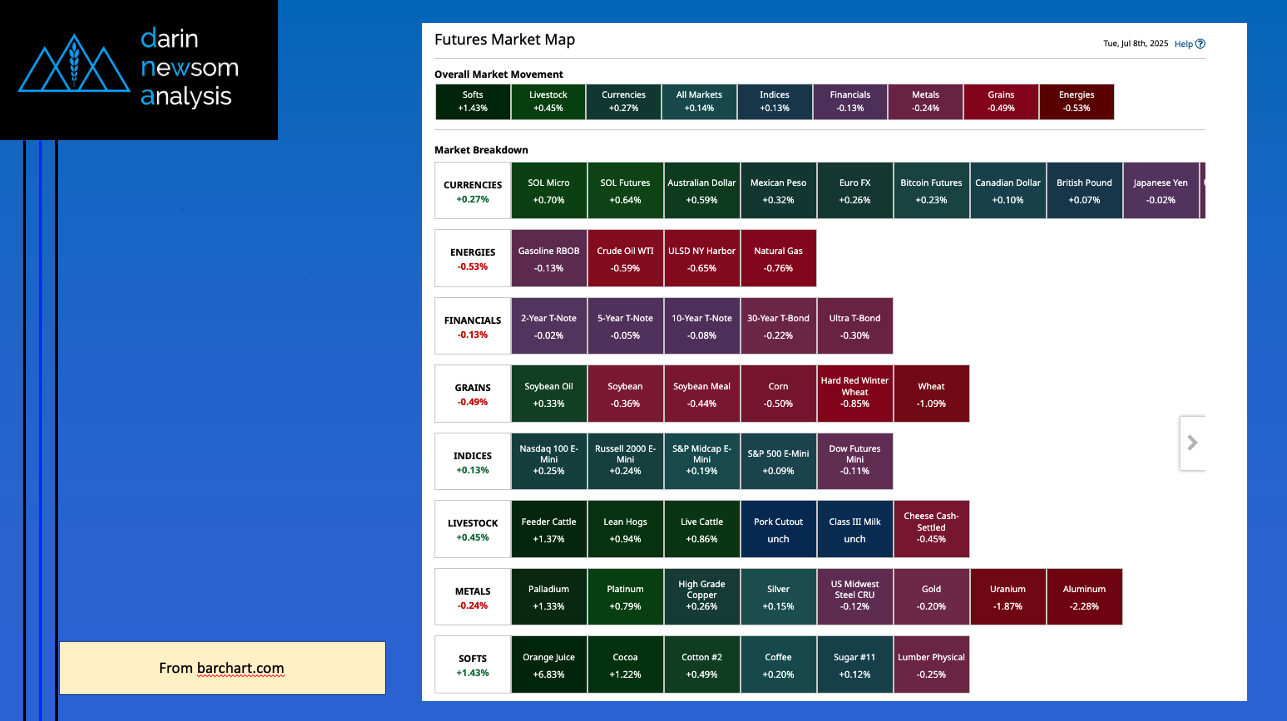1287x721 pixels.
Task: Click the Natural Gas tile
Action: [778, 258]
